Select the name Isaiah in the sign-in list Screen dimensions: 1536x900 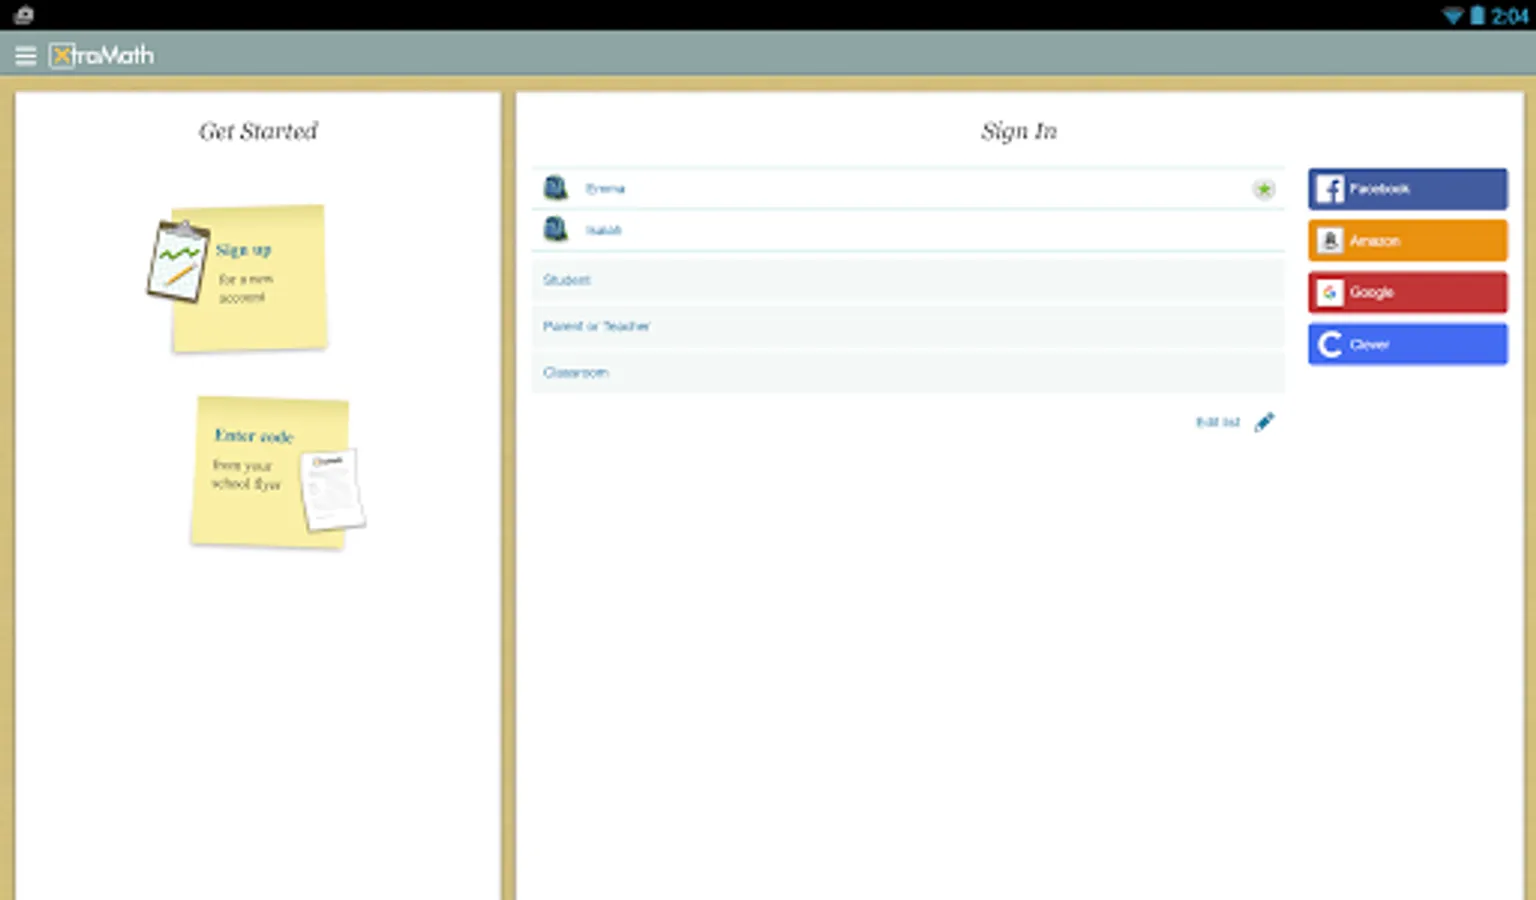pos(603,231)
